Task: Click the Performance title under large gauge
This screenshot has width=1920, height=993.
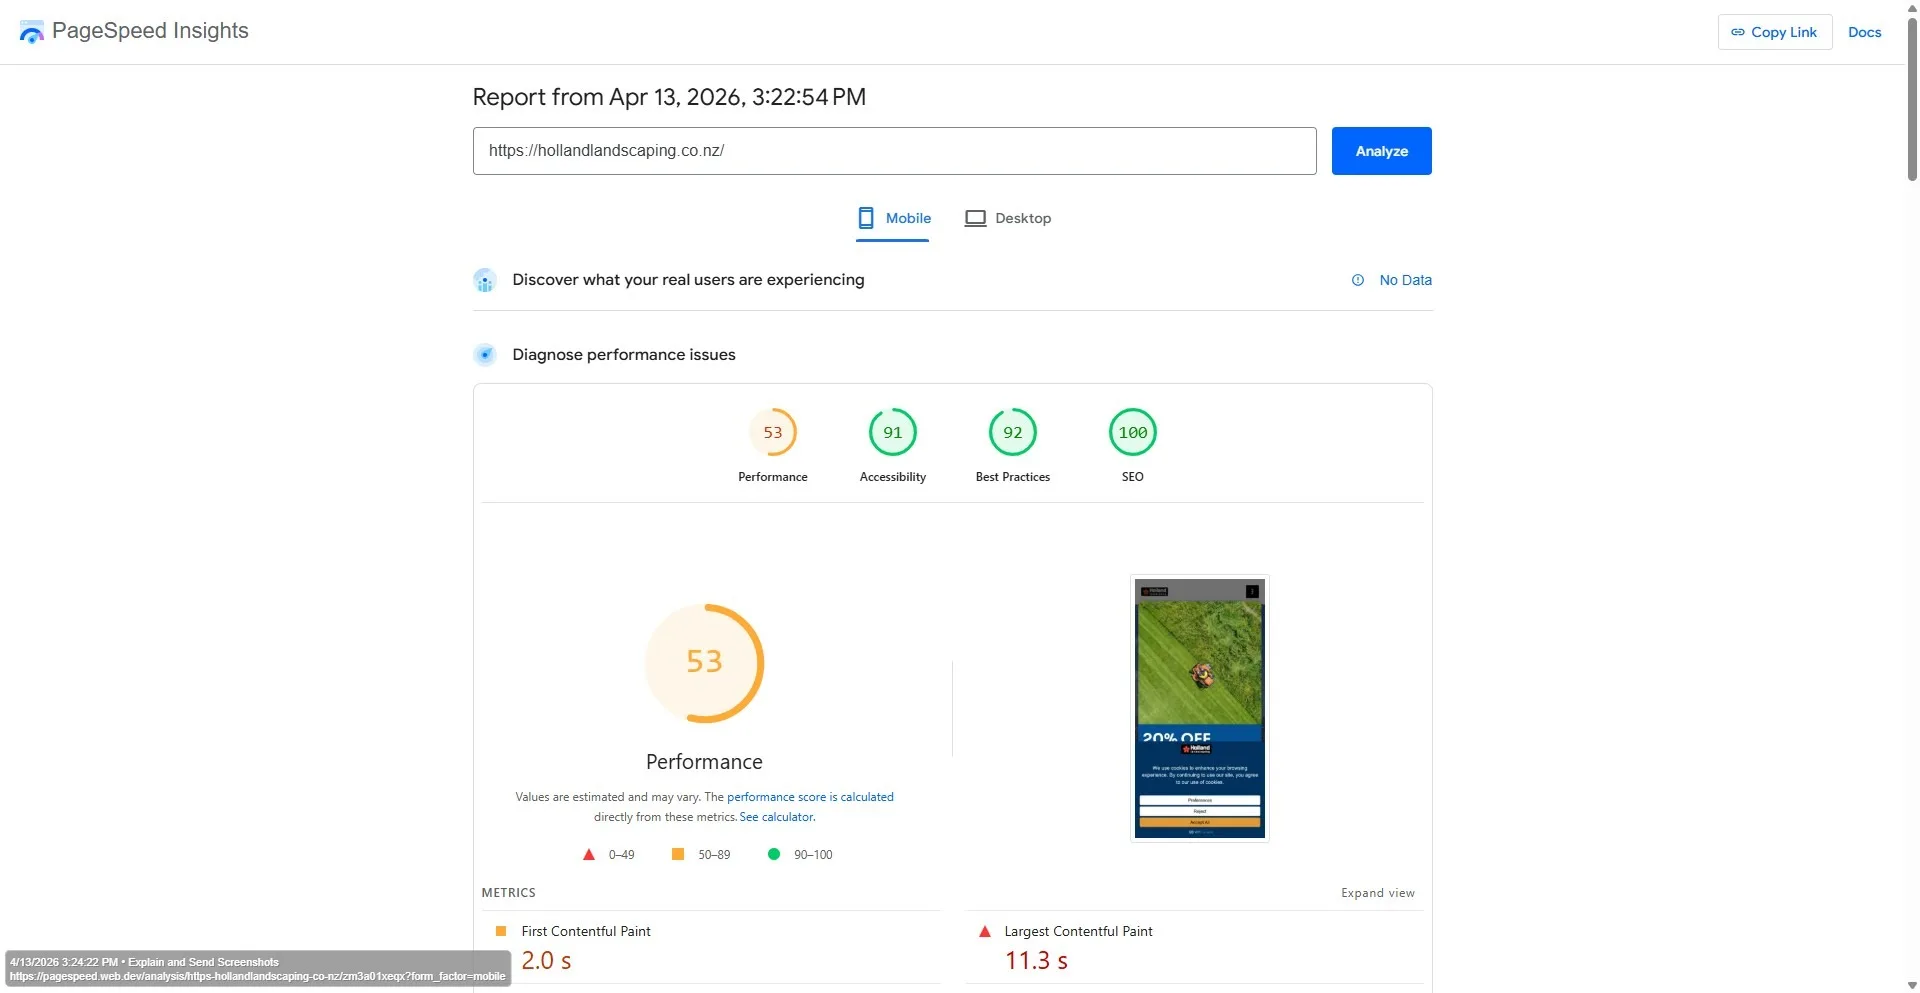Action: (704, 762)
